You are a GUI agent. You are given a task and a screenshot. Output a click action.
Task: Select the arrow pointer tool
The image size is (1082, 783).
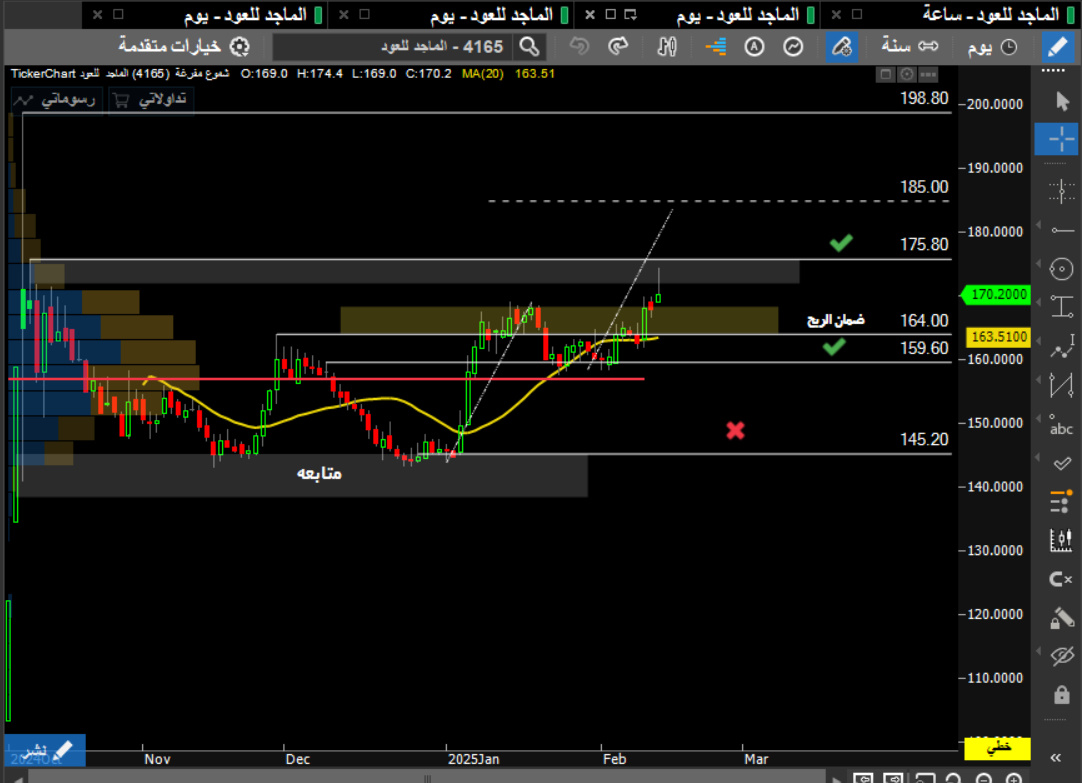point(1061,101)
